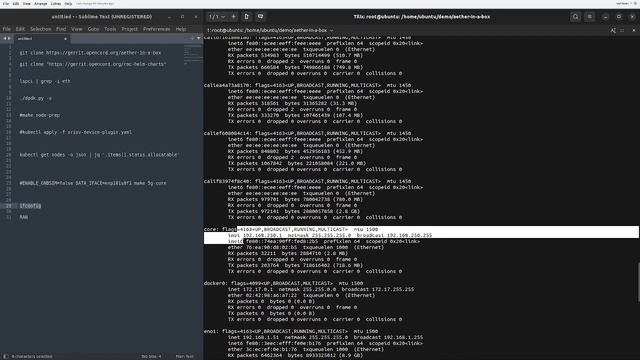Image resolution: width=640 pixels, height=360 pixels.
Task: Go to previous tab with left arrow
Action: (4, 38)
